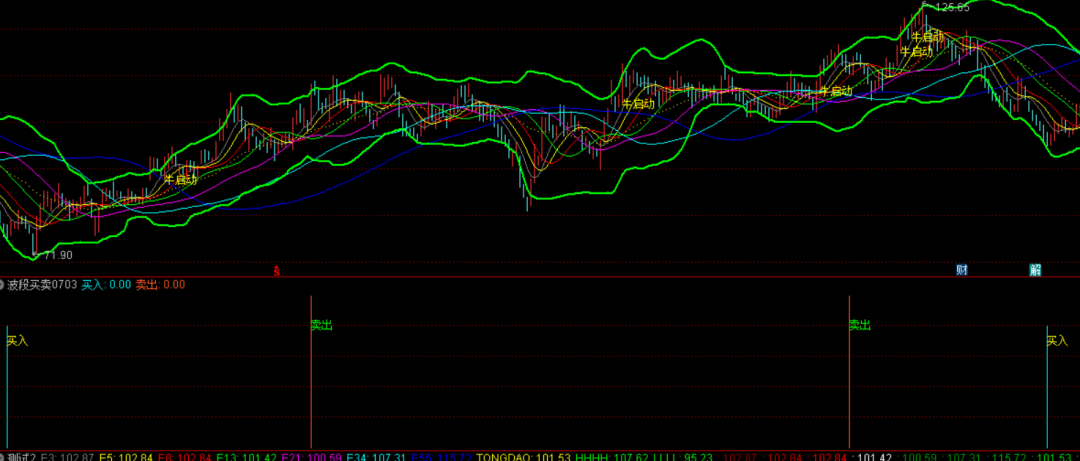Click the earliest 牛启动 signal after the 71.90 low
The width and height of the screenshot is (1080, 461).
pyautogui.click(x=180, y=179)
